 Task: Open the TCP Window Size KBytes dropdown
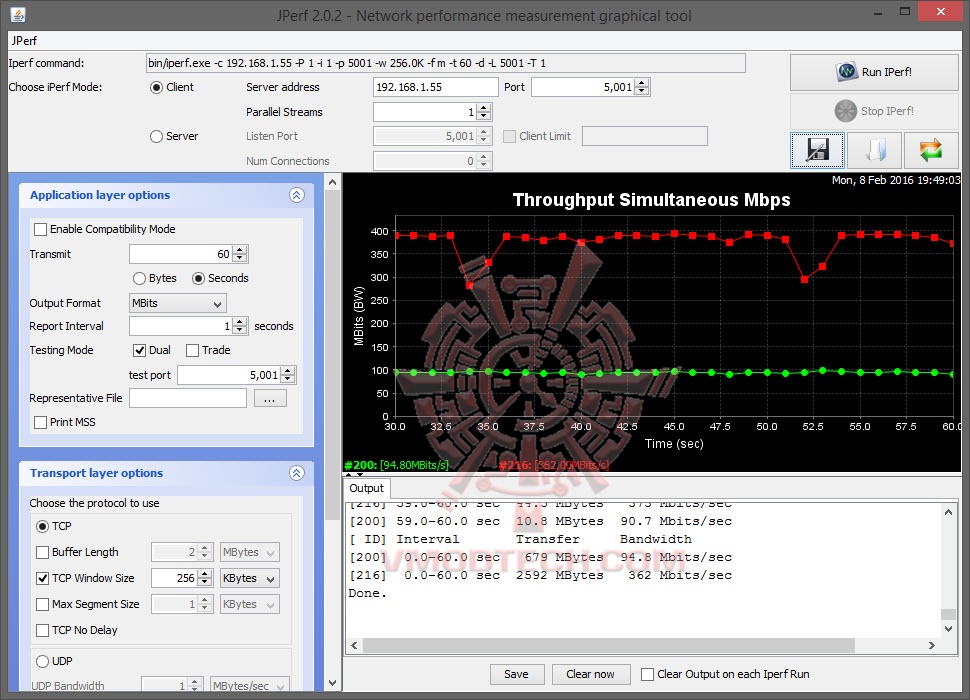[x=249, y=578]
